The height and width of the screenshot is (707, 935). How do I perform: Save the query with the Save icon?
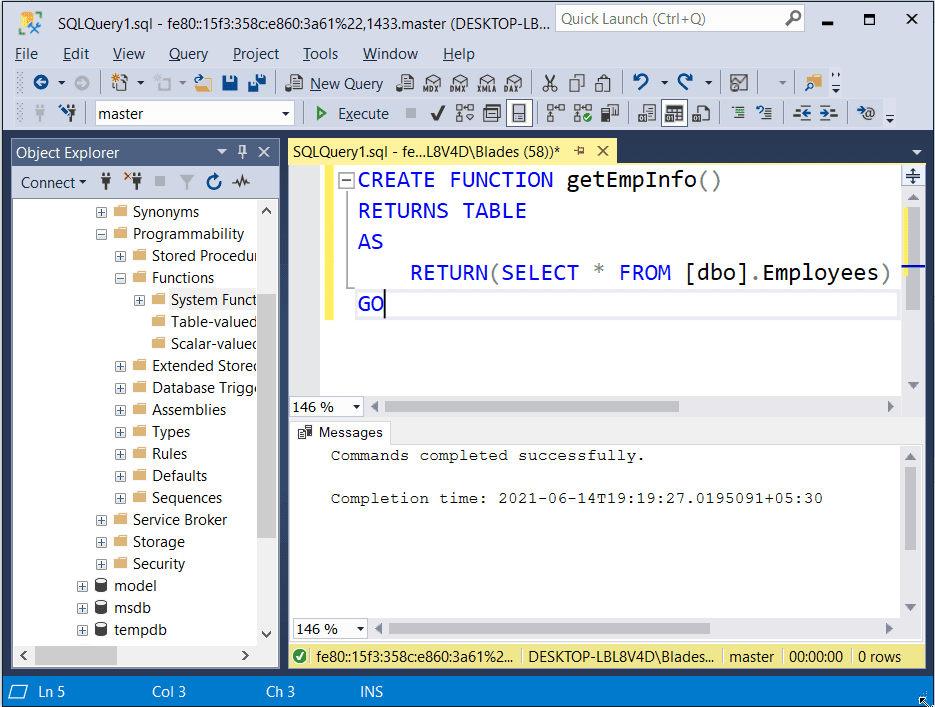click(x=232, y=83)
